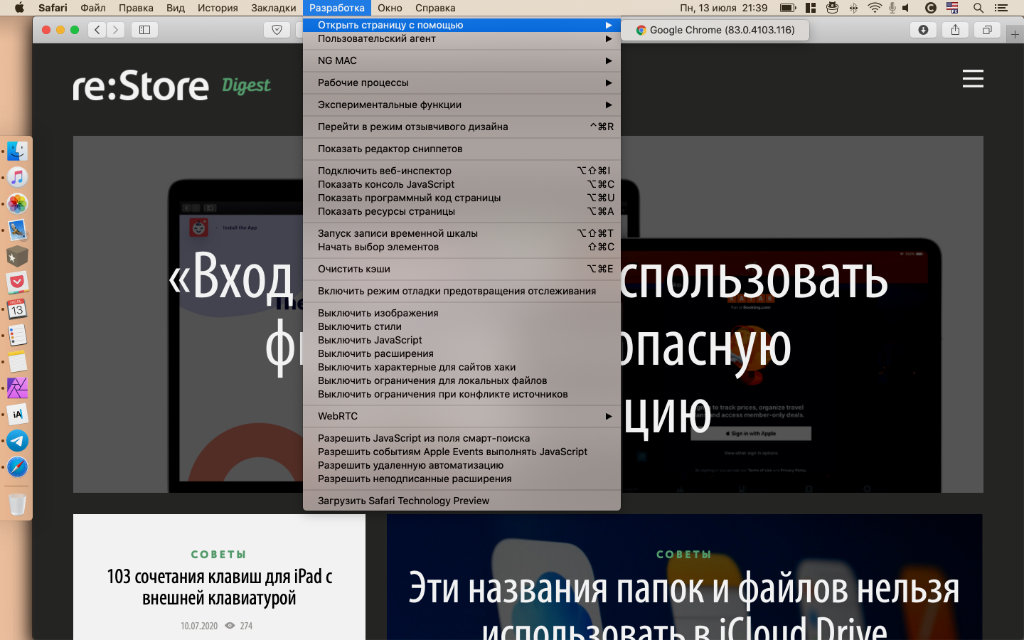
Task: Toggle Выключить стили
Action: coord(462,327)
